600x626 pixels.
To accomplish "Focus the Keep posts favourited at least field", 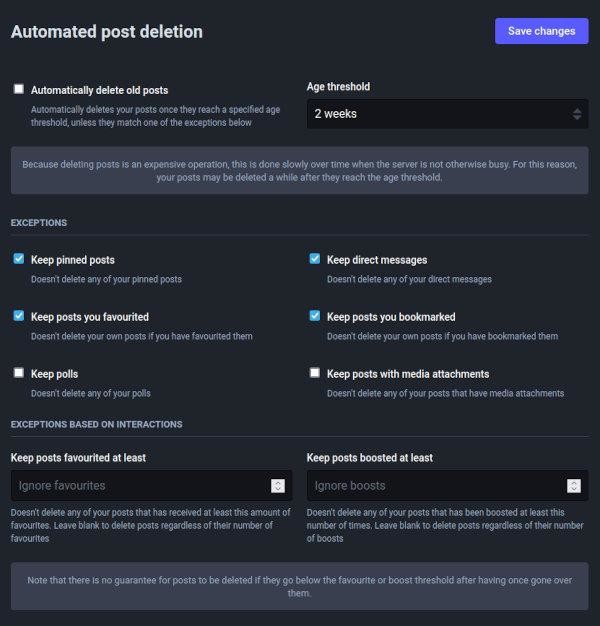I will [x=140, y=486].
